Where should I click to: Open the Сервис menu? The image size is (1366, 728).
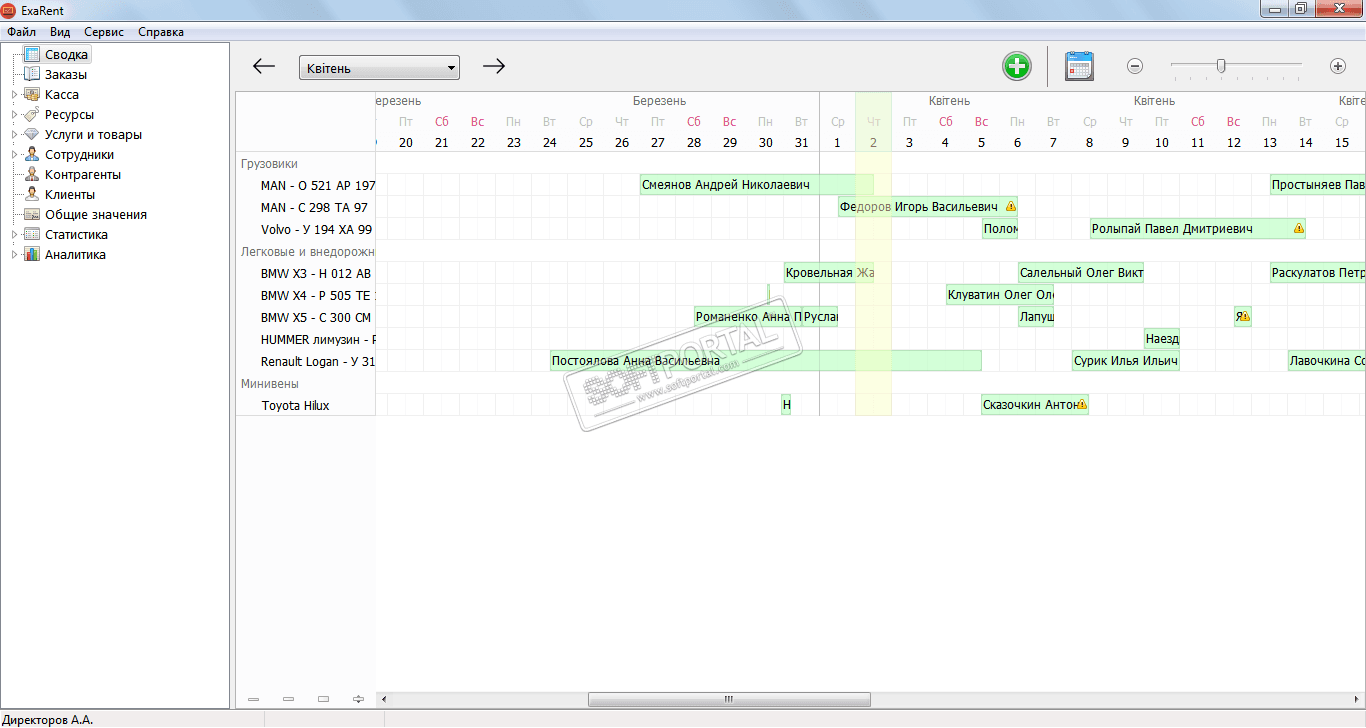click(x=104, y=32)
